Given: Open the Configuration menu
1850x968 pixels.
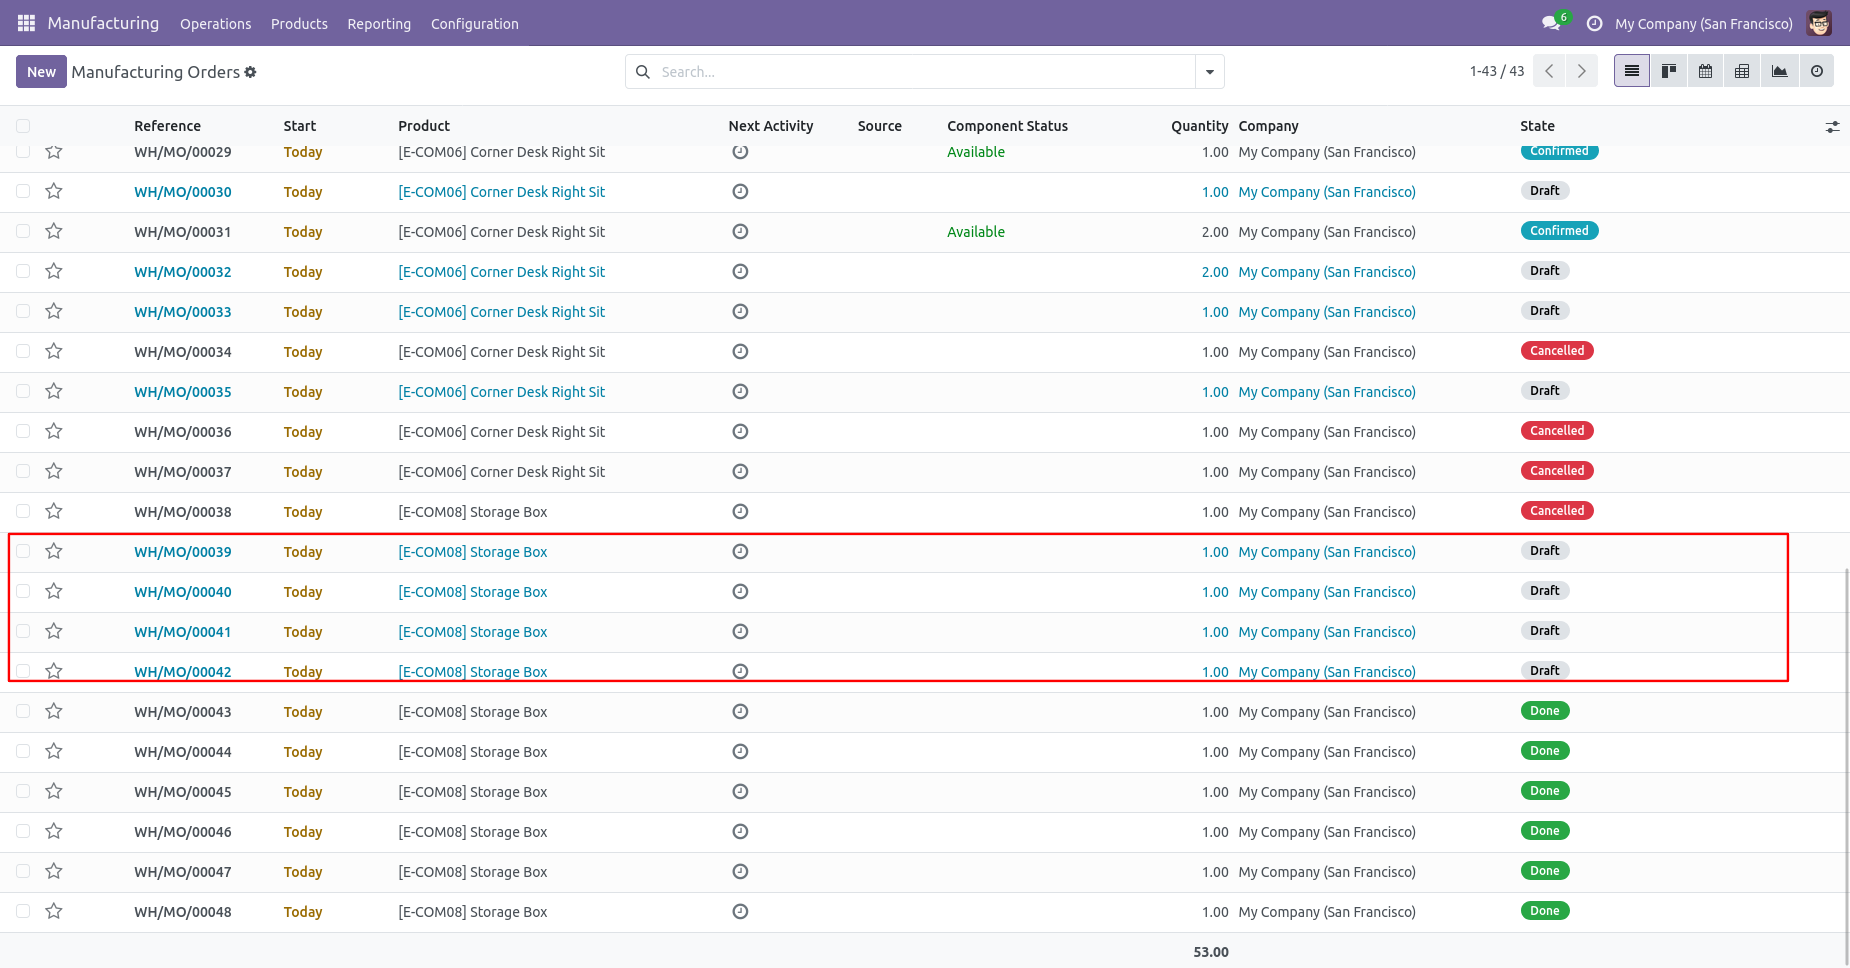Looking at the screenshot, I should pyautogui.click(x=475, y=24).
